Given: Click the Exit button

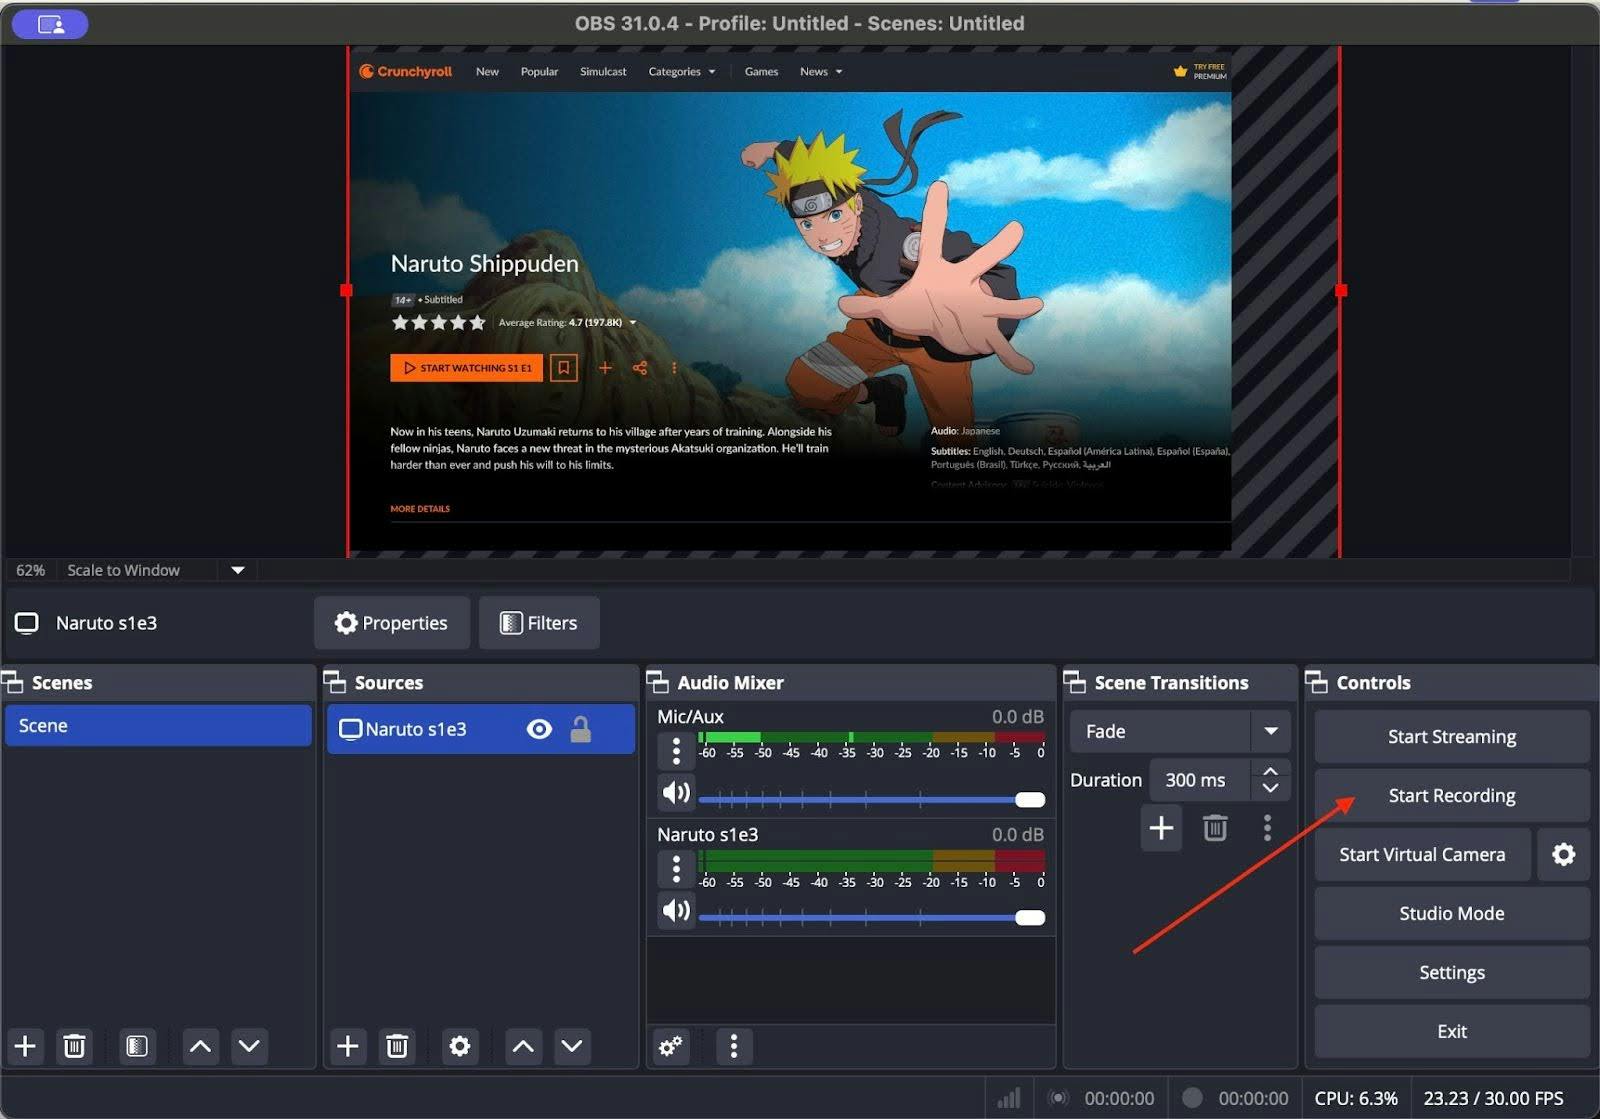Looking at the screenshot, I should coord(1452,1031).
